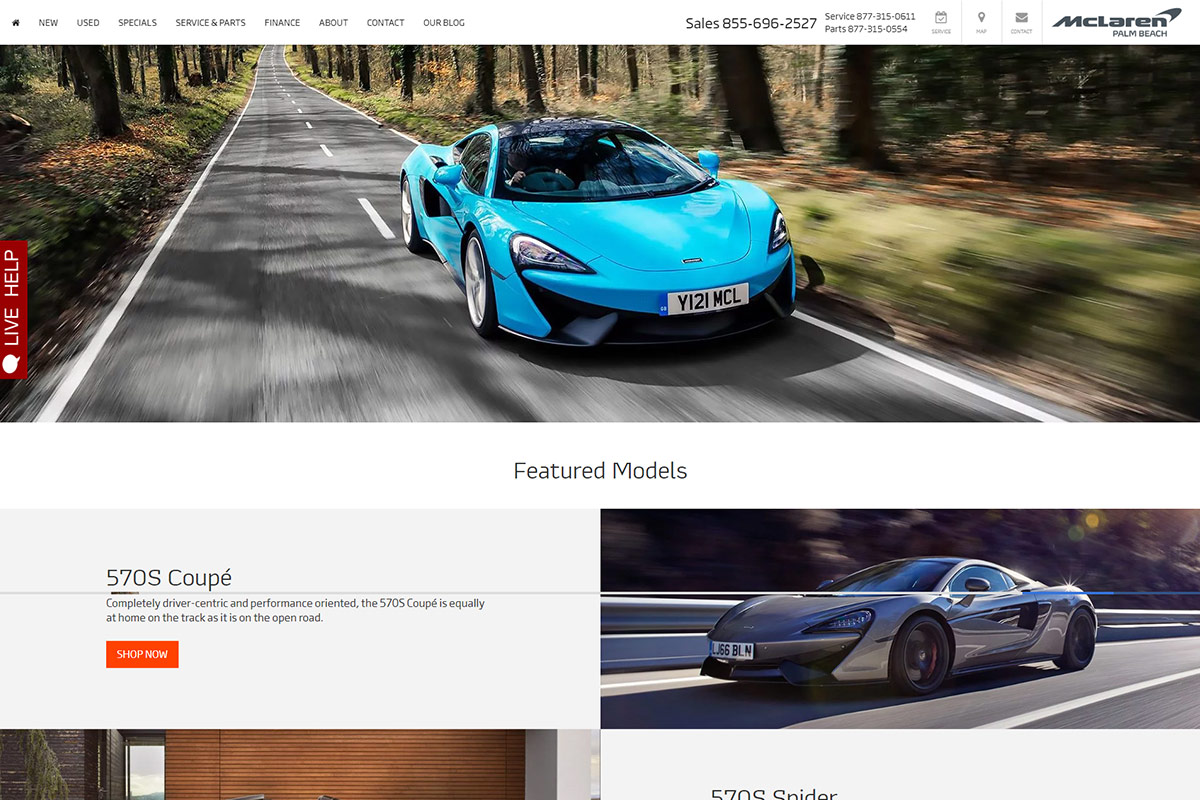The width and height of the screenshot is (1200, 800).
Task: Call the Sales number 855-696-2527
Action: pos(751,23)
